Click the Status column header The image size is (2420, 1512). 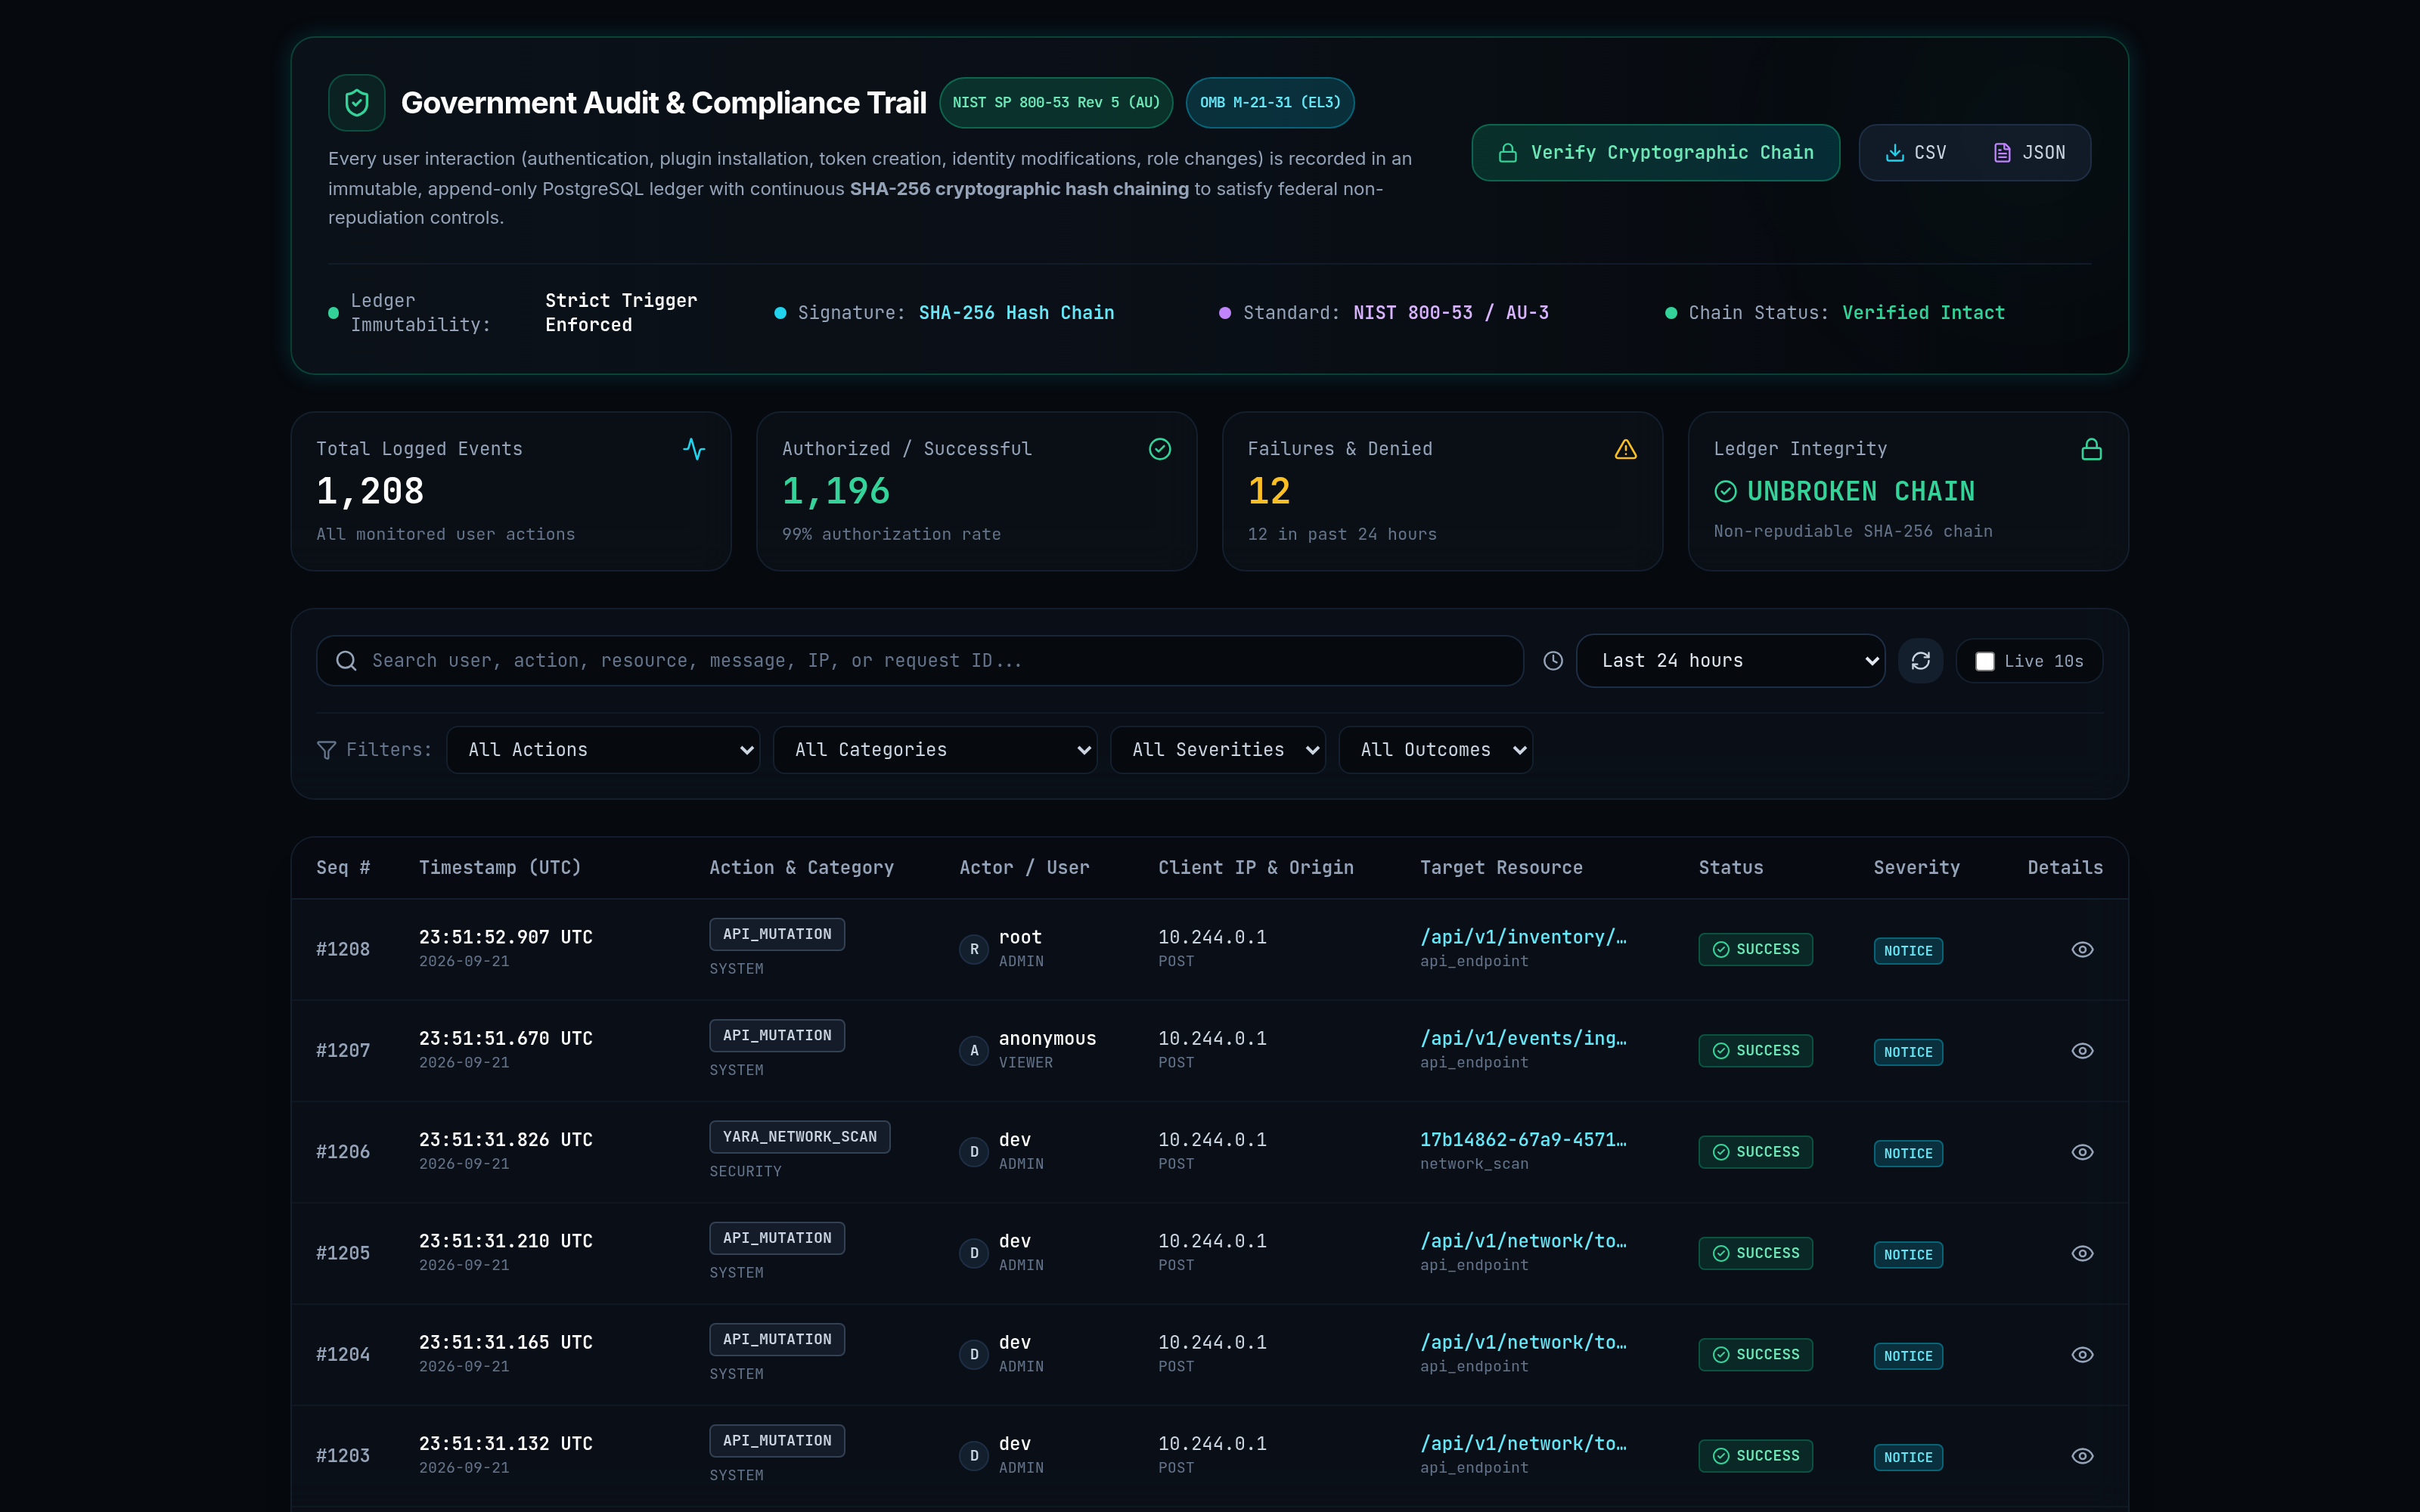(x=1731, y=868)
